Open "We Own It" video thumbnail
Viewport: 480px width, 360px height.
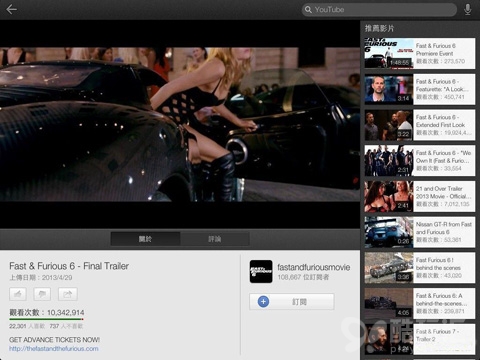(x=389, y=161)
